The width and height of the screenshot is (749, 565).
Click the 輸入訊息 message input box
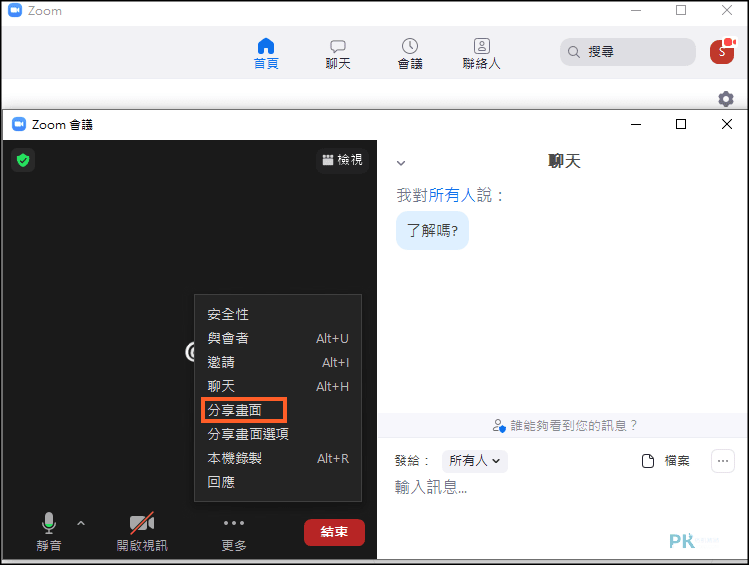point(563,487)
